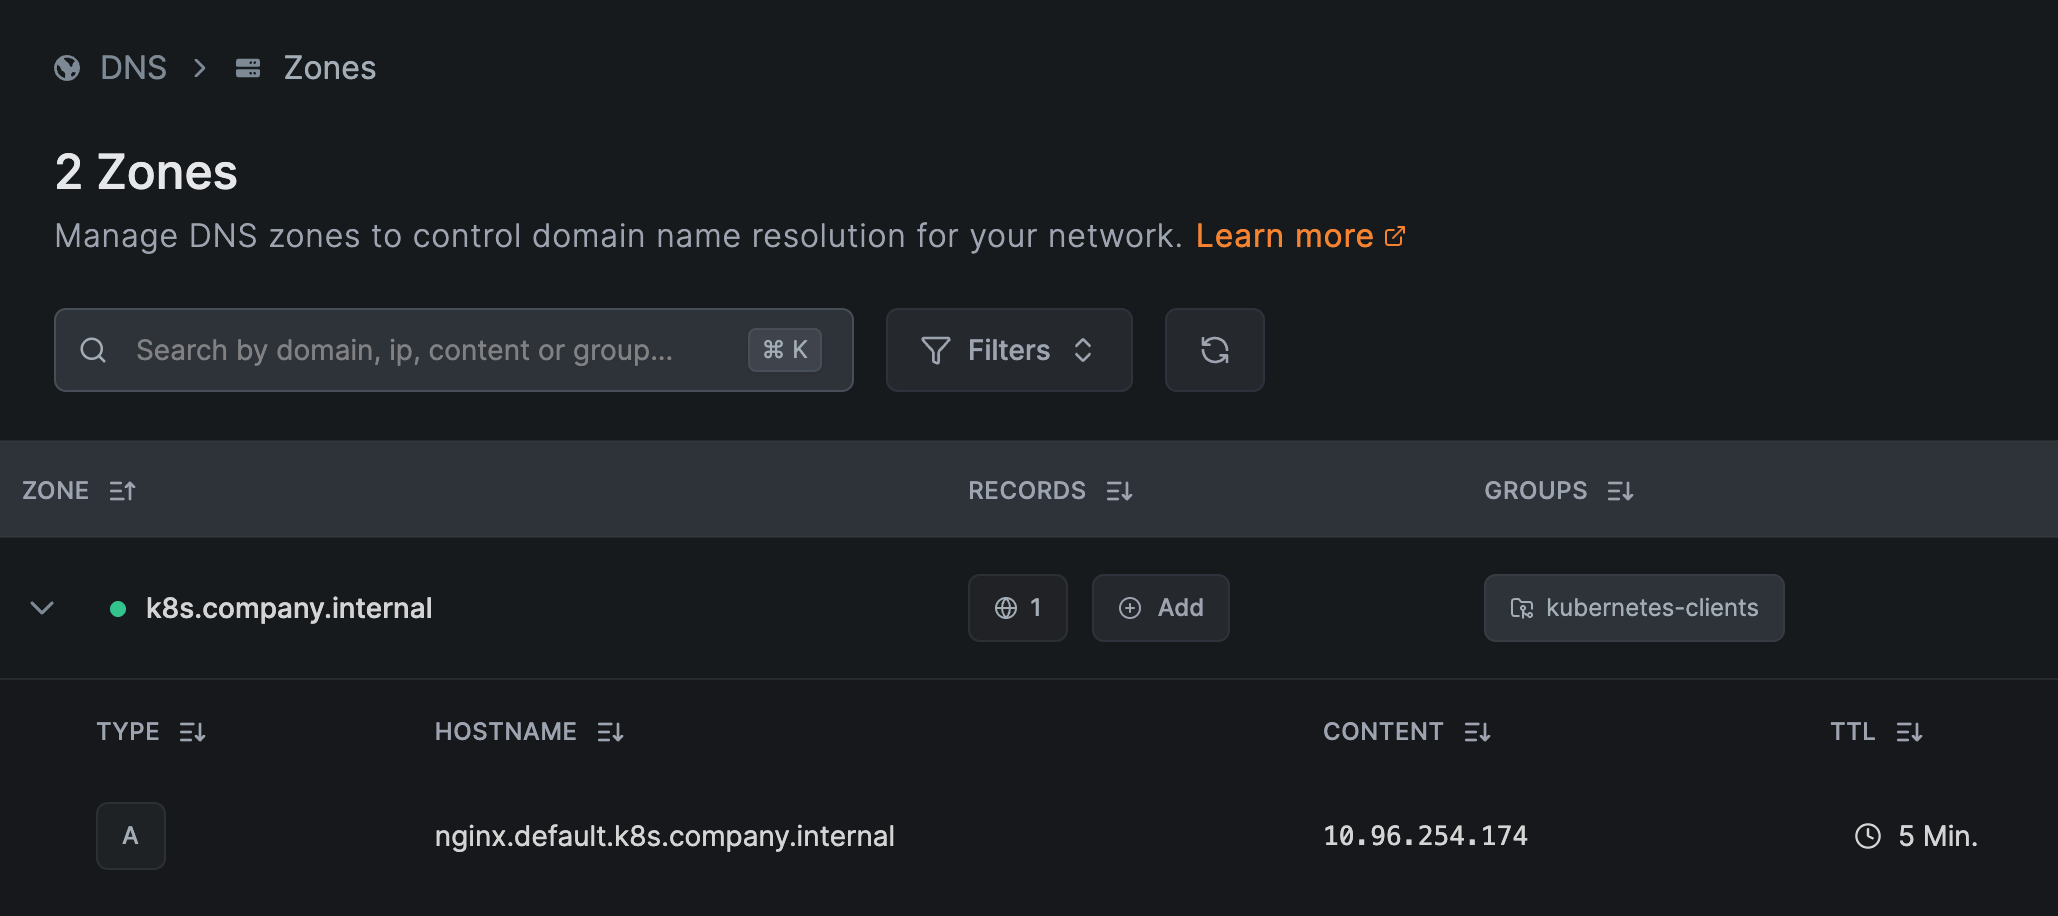Click the funnel filter icon

coord(935,350)
